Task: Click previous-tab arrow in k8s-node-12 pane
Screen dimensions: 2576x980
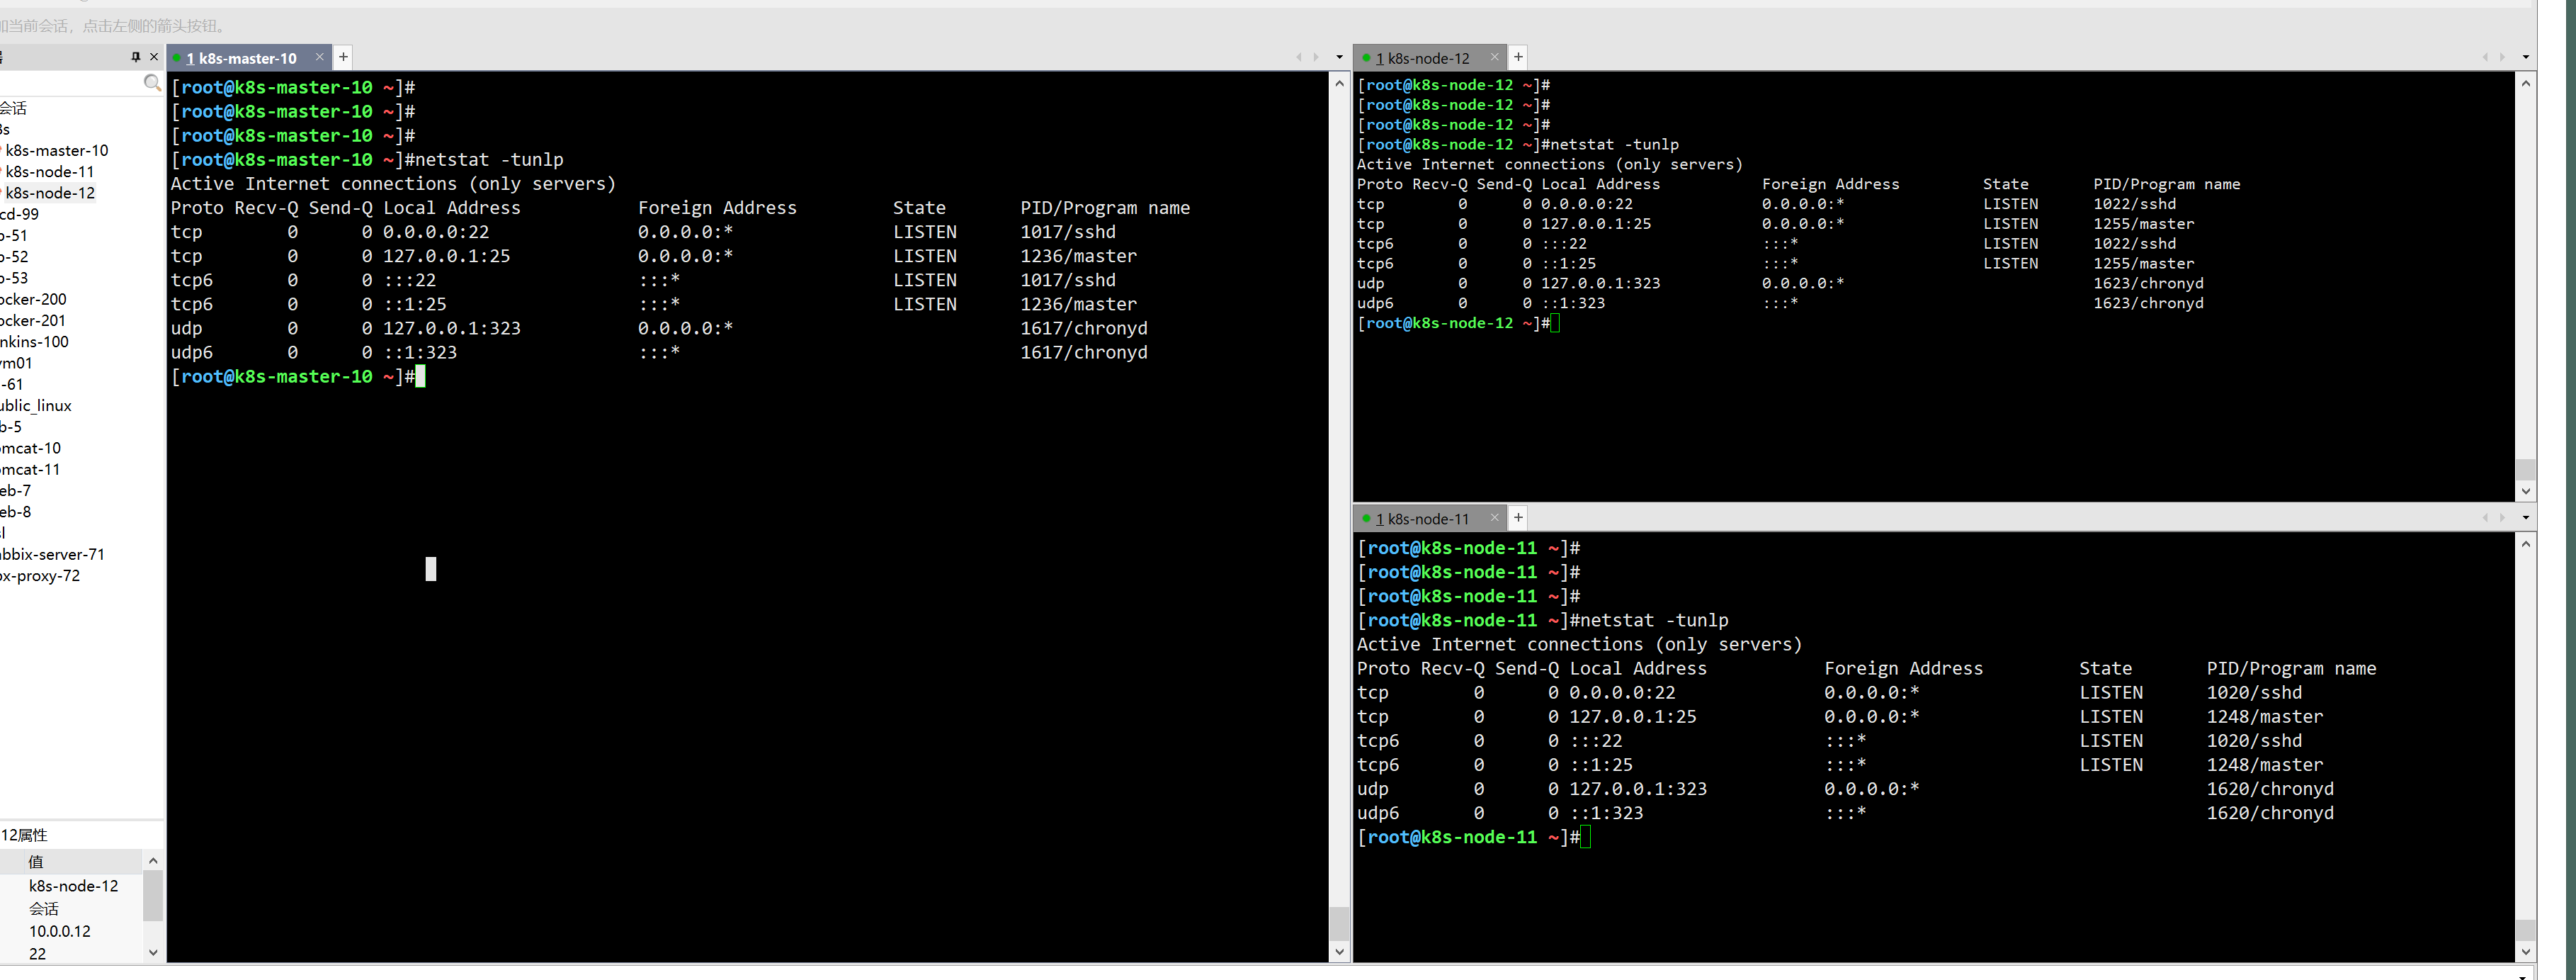Action: click(2485, 57)
